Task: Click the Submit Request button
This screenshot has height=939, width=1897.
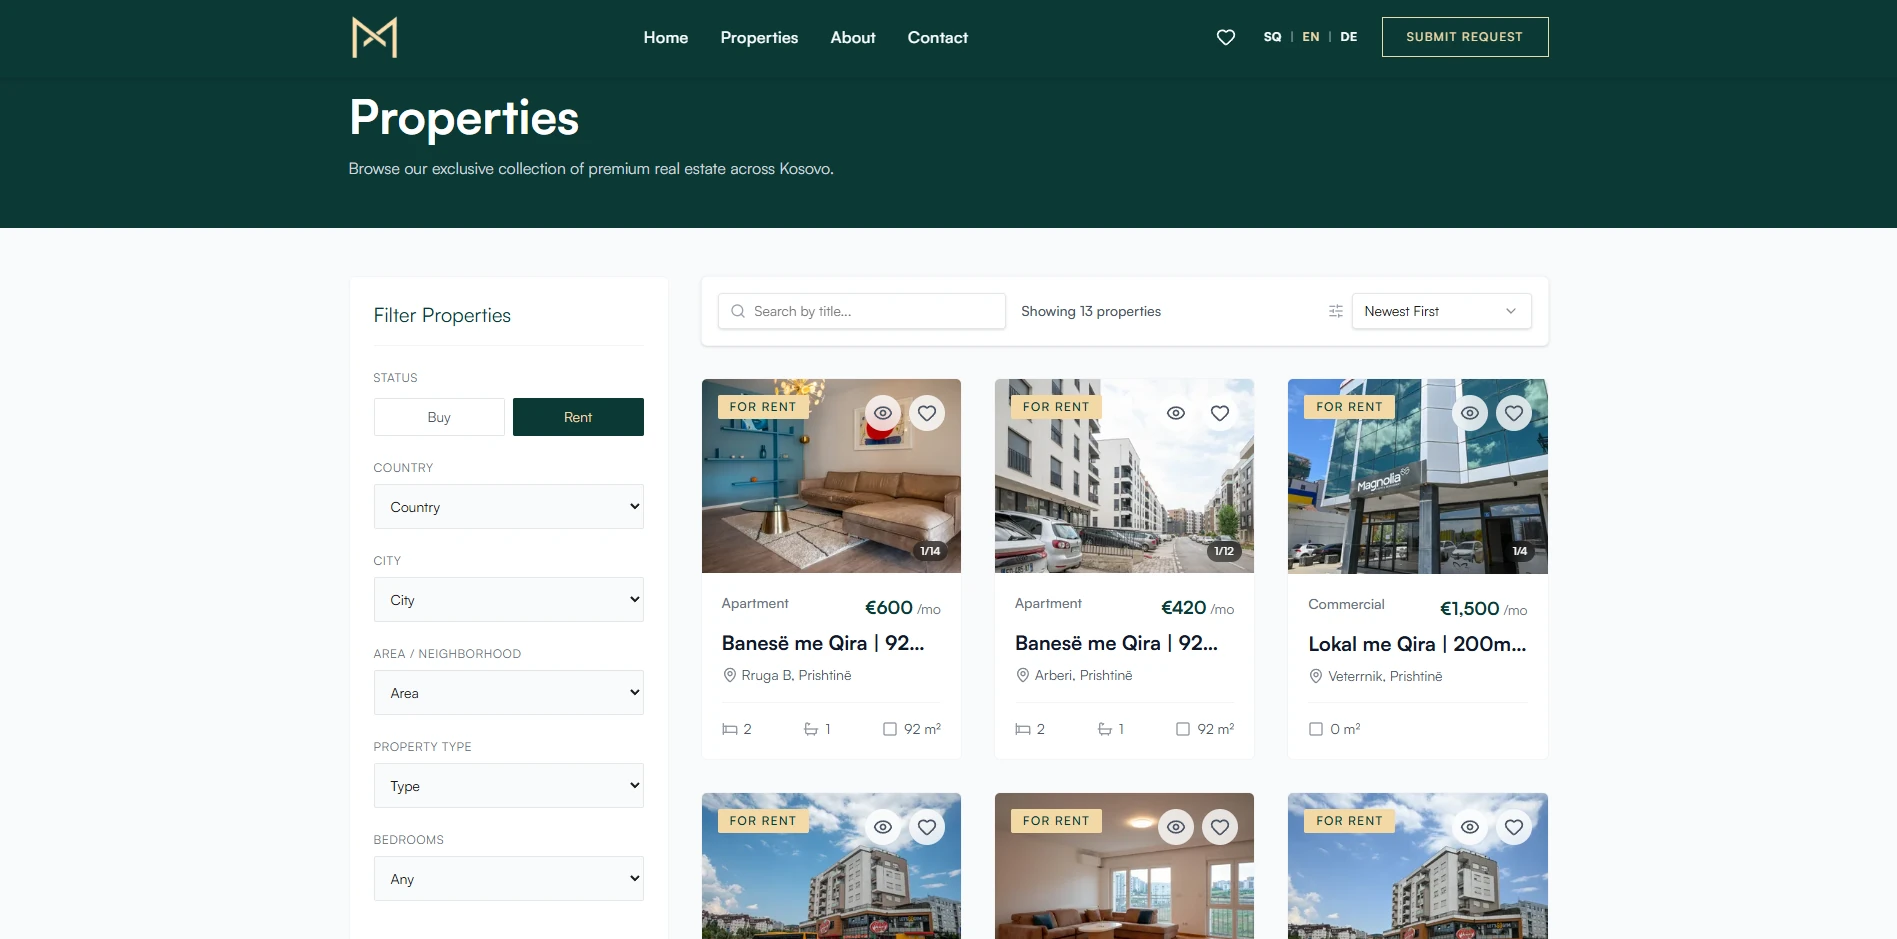Action: 1465,37
